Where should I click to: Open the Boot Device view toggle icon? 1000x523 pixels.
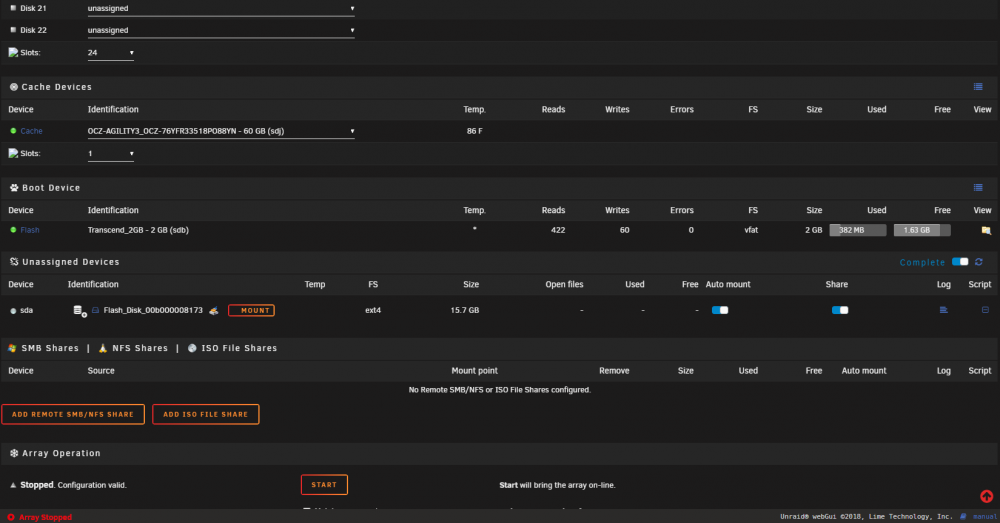[x=978, y=188]
